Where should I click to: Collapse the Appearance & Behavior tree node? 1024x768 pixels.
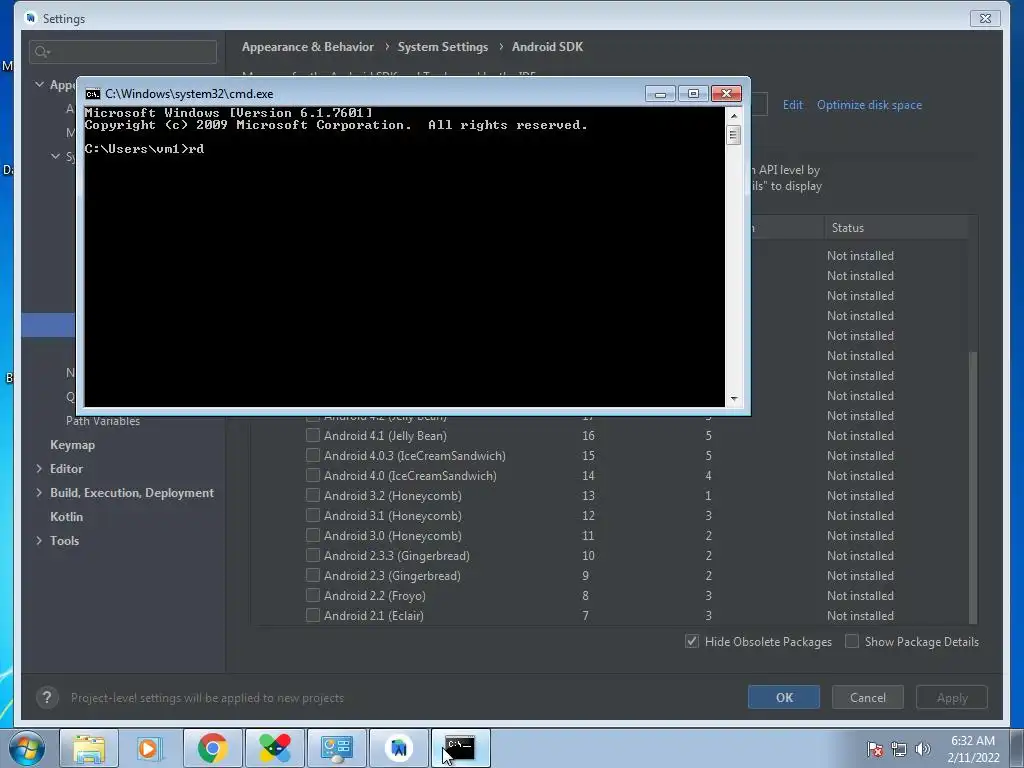(39, 84)
